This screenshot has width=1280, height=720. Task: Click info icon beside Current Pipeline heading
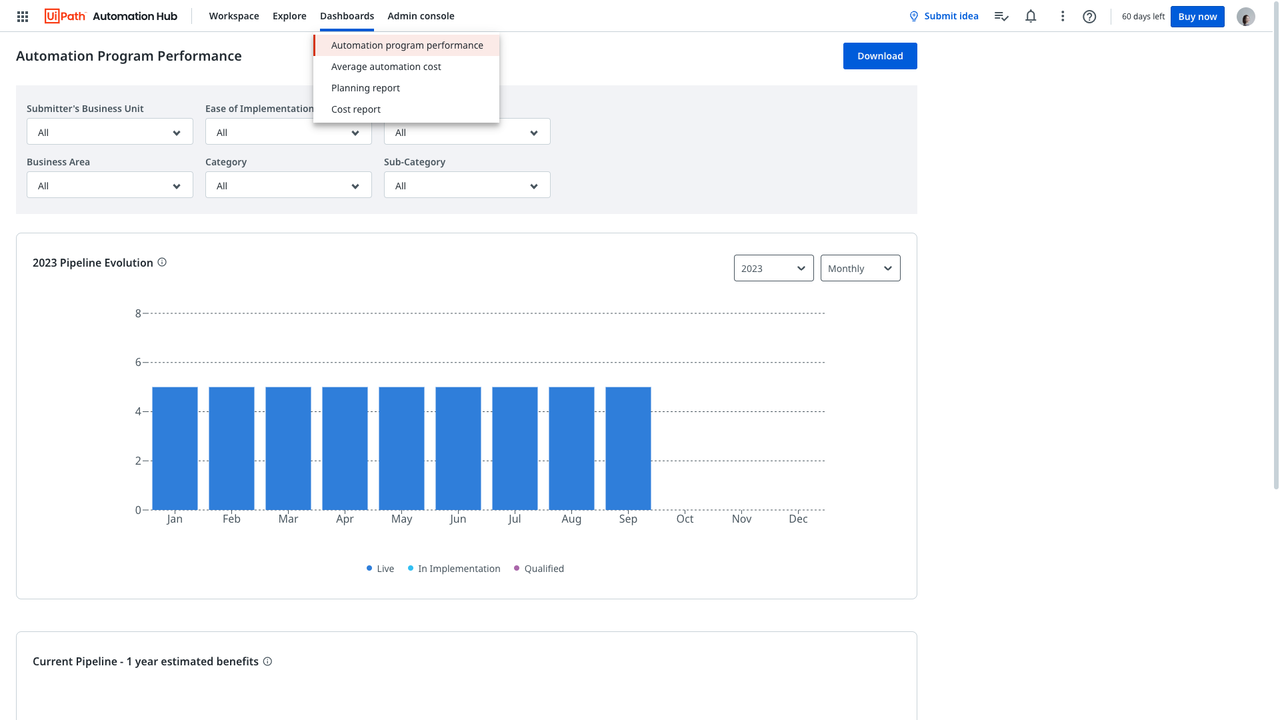[x=267, y=661]
